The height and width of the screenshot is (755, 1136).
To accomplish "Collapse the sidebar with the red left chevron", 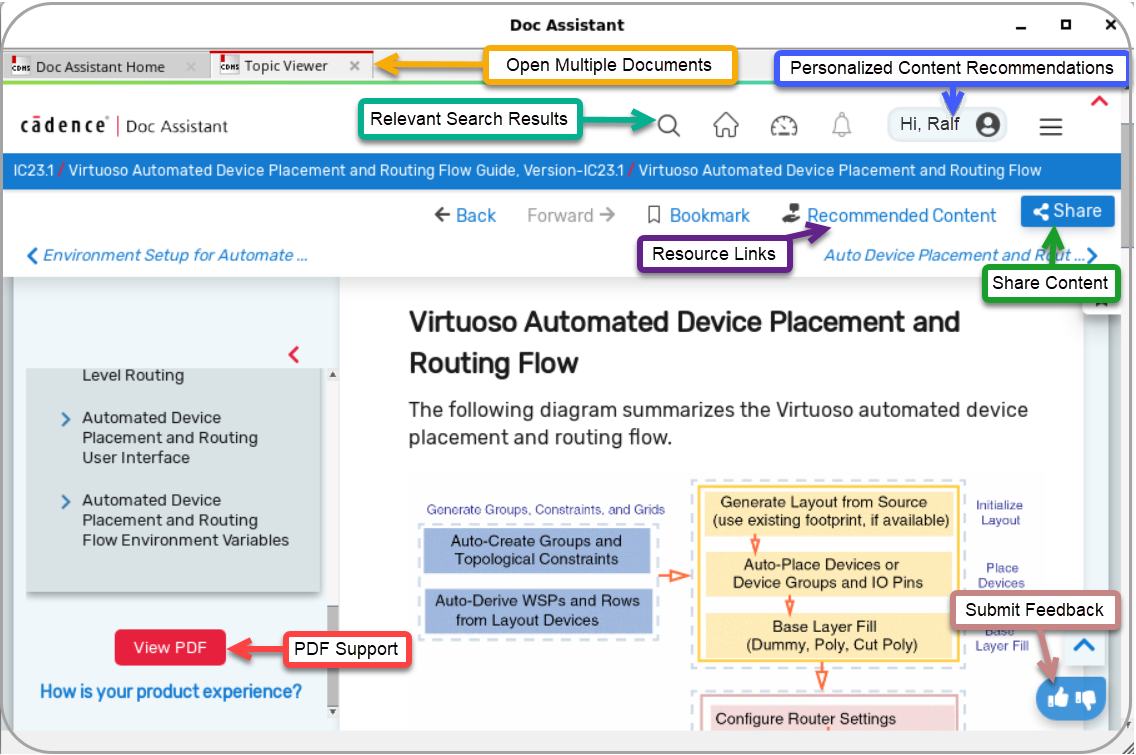I will [x=293, y=354].
